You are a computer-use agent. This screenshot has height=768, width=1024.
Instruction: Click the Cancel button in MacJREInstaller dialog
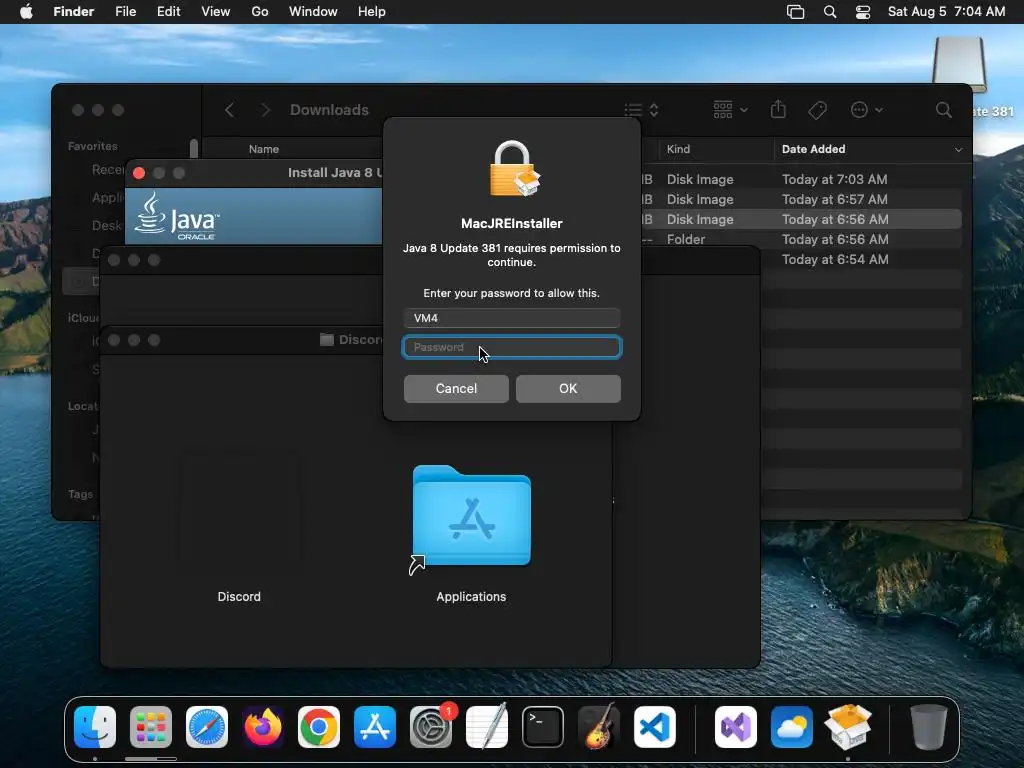pos(456,389)
